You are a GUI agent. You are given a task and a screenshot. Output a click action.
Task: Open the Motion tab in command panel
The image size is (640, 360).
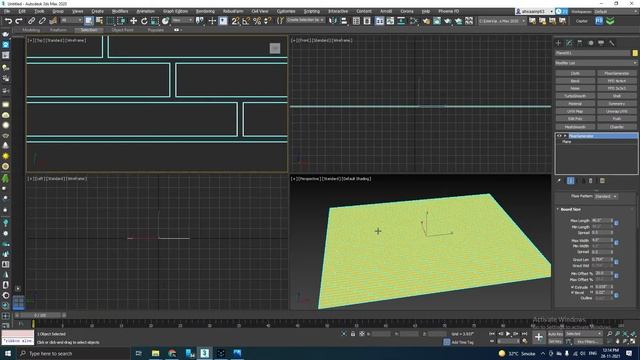click(x=591, y=43)
